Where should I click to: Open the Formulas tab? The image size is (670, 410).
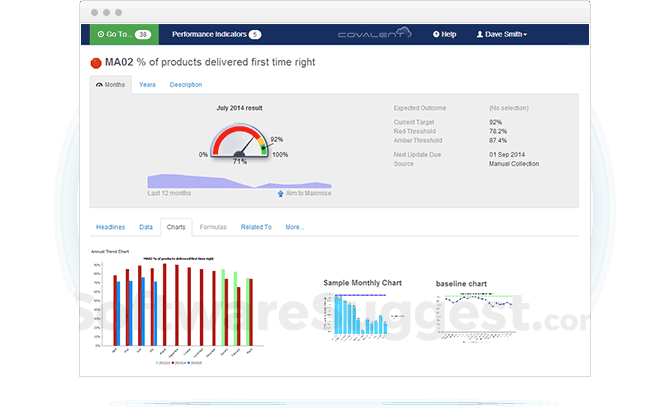[213, 227]
